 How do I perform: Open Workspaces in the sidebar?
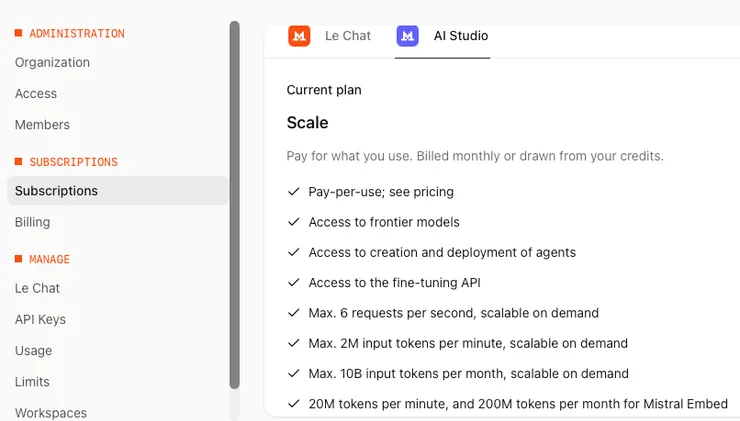(50, 412)
